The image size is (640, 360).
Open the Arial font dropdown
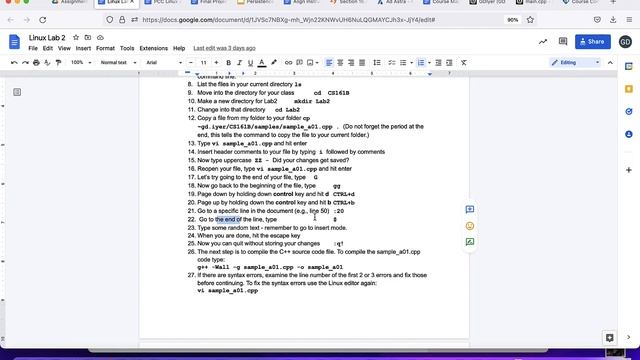tap(164, 62)
